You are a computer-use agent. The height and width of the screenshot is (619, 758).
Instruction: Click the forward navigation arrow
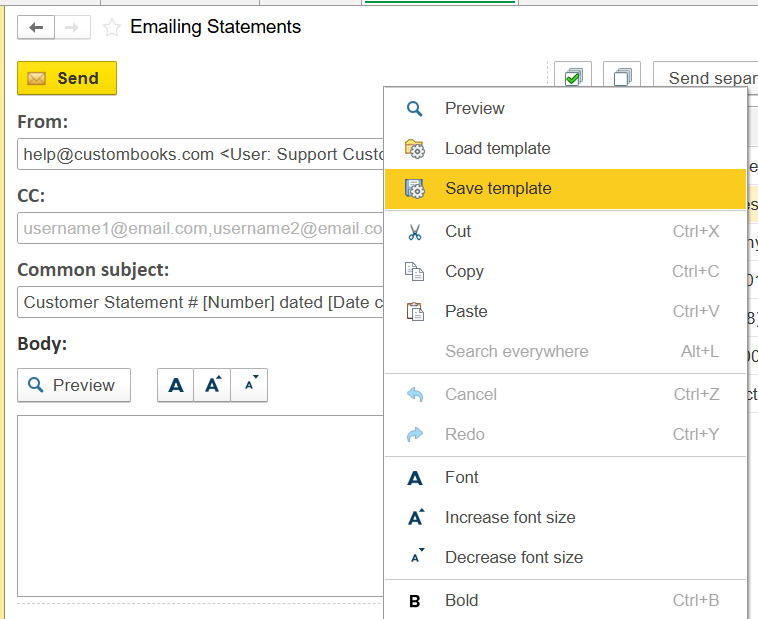72,28
